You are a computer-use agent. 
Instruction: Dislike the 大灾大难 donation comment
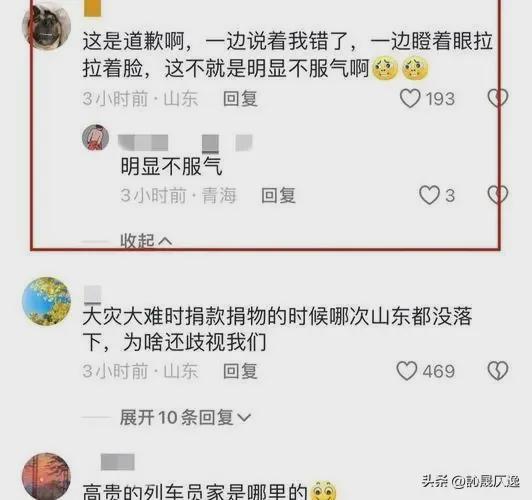498,371
